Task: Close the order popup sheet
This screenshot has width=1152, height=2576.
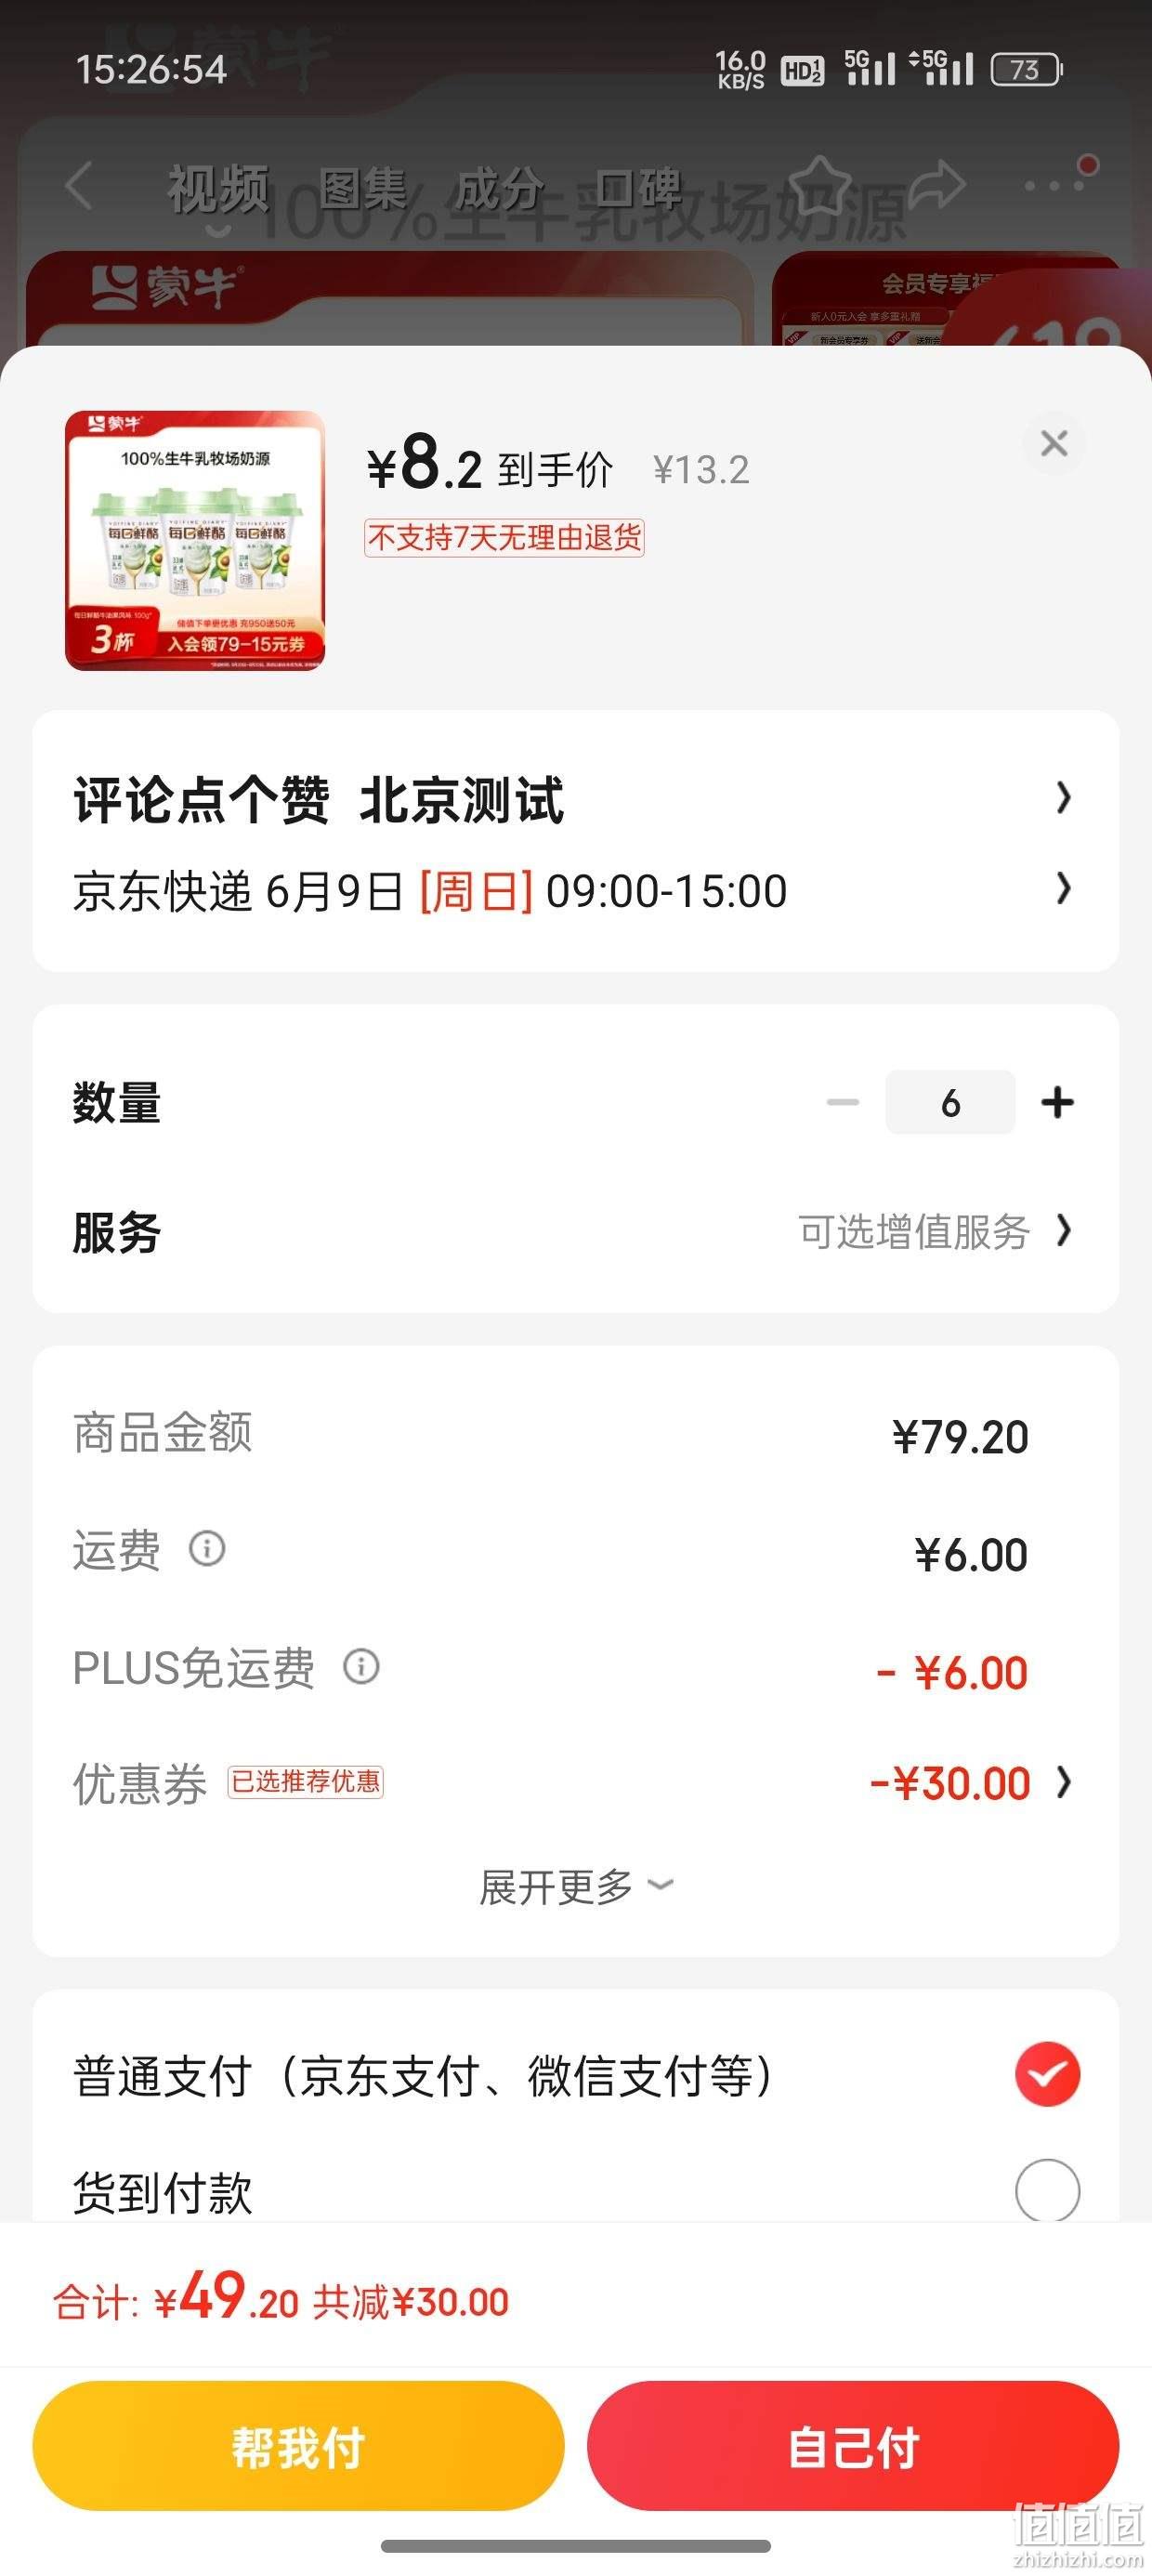Action: (x=1054, y=443)
